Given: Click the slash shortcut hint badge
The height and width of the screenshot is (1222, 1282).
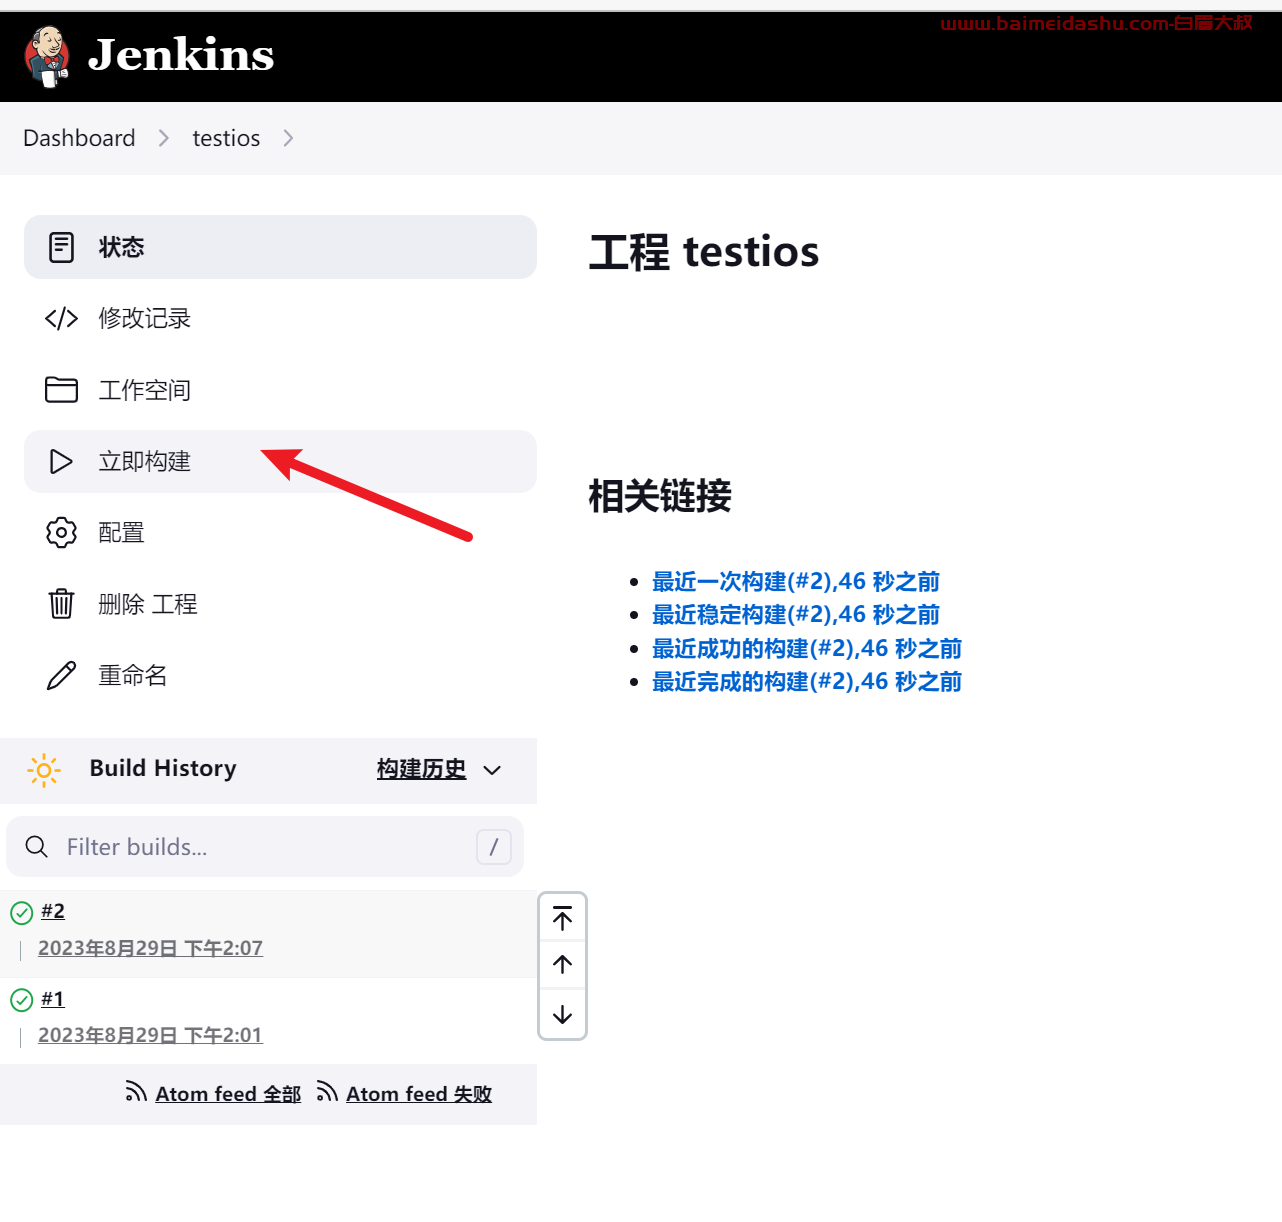Looking at the screenshot, I should pyautogui.click(x=494, y=847).
